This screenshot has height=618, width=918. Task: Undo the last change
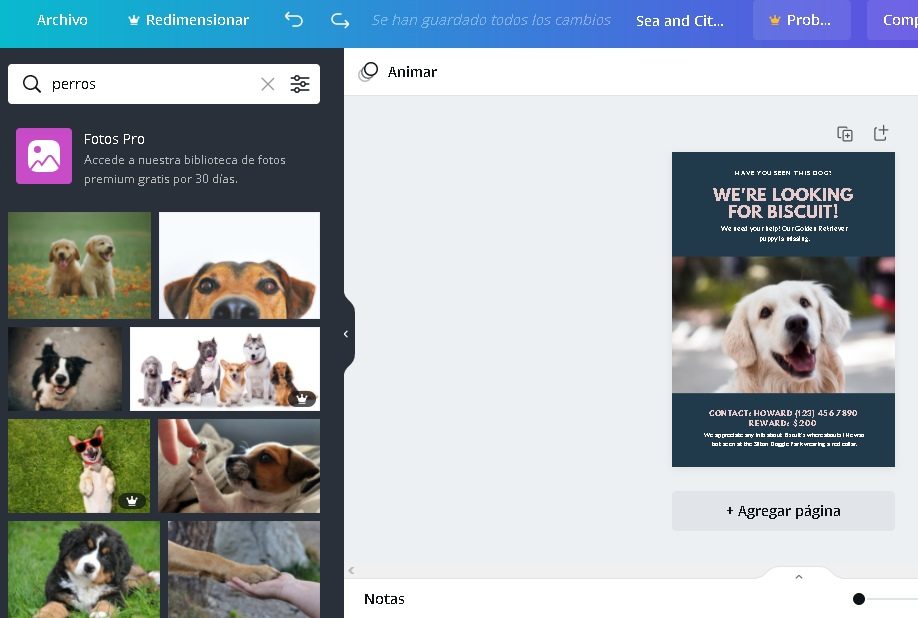click(293, 20)
